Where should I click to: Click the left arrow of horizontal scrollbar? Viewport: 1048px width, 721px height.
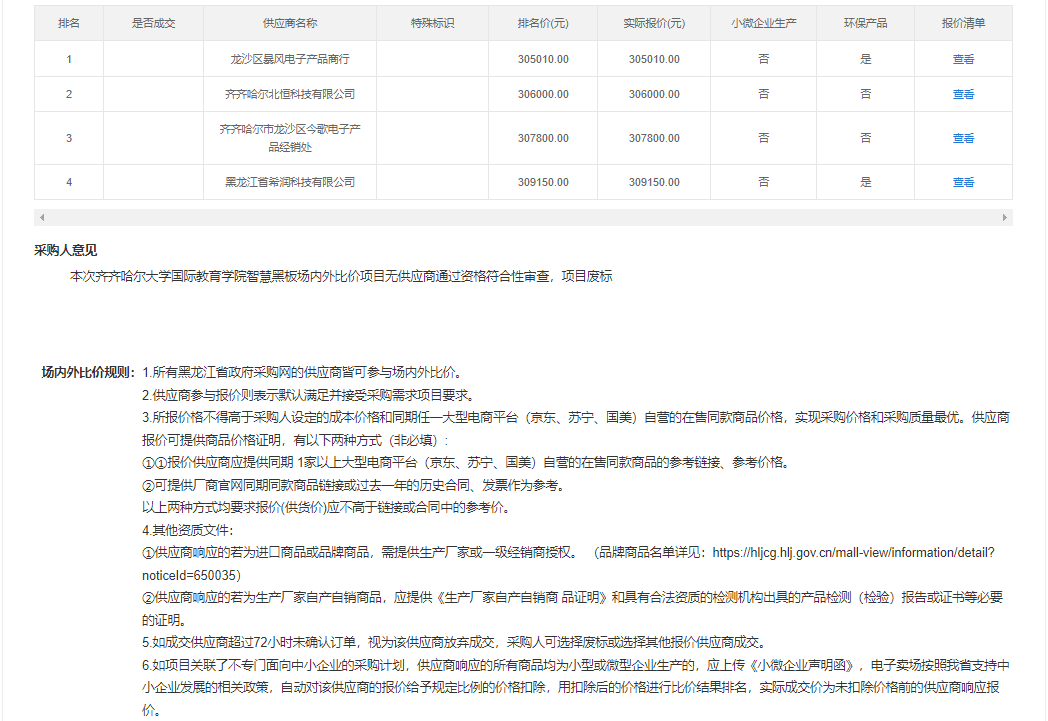[x=41, y=217]
